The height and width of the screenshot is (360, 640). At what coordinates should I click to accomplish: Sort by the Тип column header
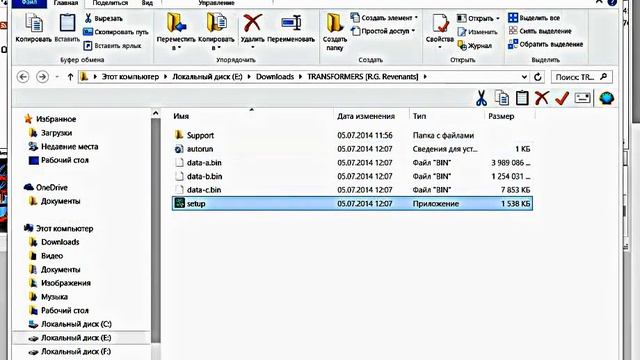pos(419,116)
